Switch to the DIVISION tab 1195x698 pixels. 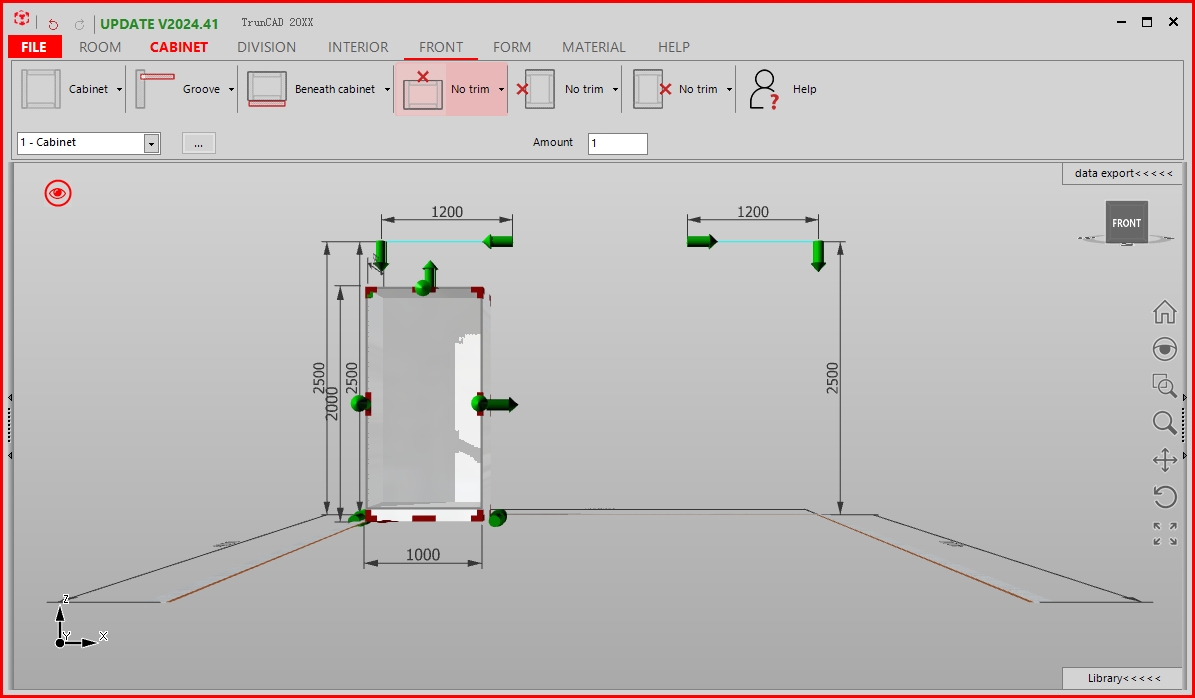[x=267, y=47]
